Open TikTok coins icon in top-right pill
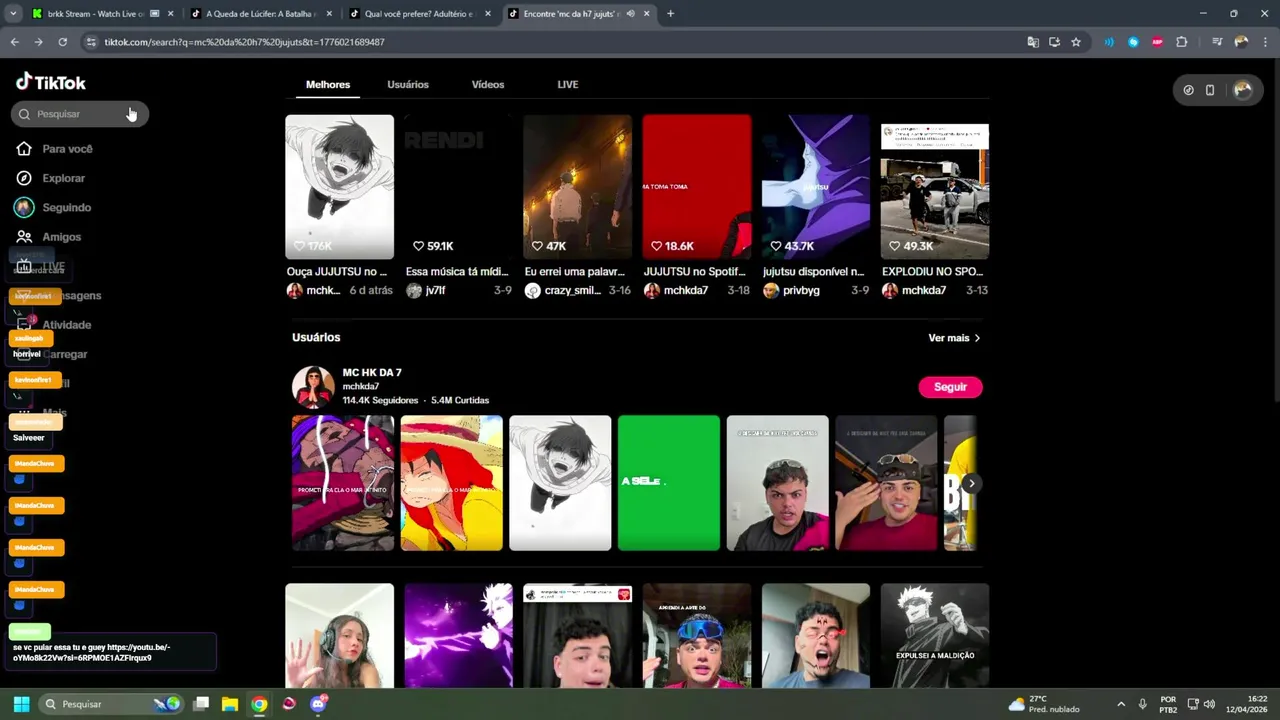The height and width of the screenshot is (720, 1280). tap(1188, 90)
